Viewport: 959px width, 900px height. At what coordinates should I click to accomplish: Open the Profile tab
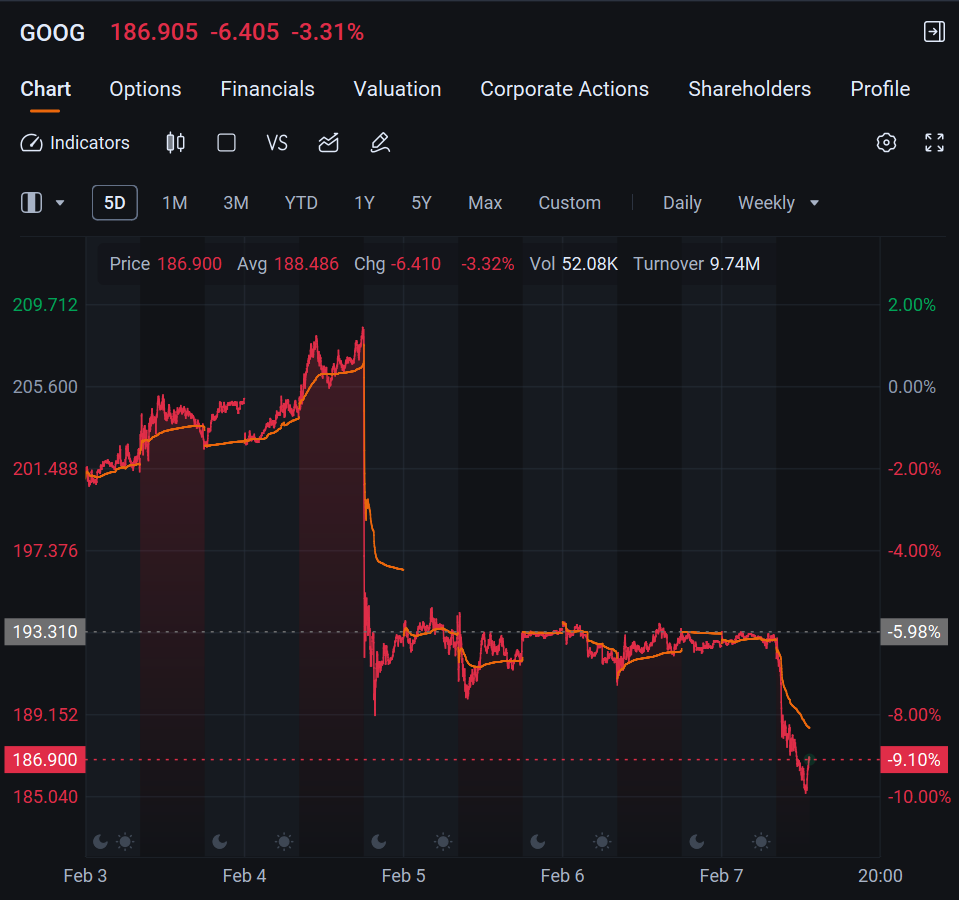(880, 89)
